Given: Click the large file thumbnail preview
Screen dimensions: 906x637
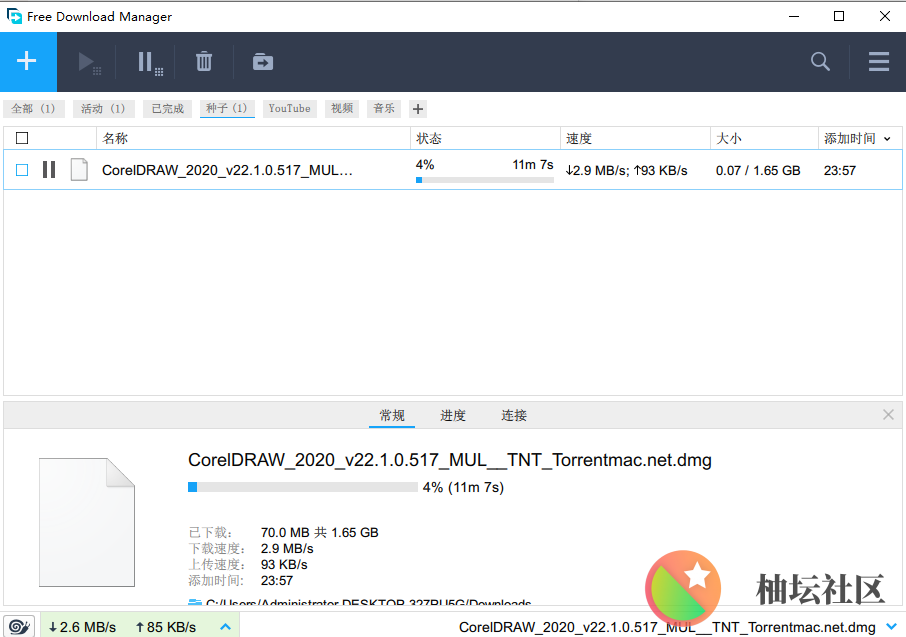Looking at the screenshot, I should (x=87, y=522).
